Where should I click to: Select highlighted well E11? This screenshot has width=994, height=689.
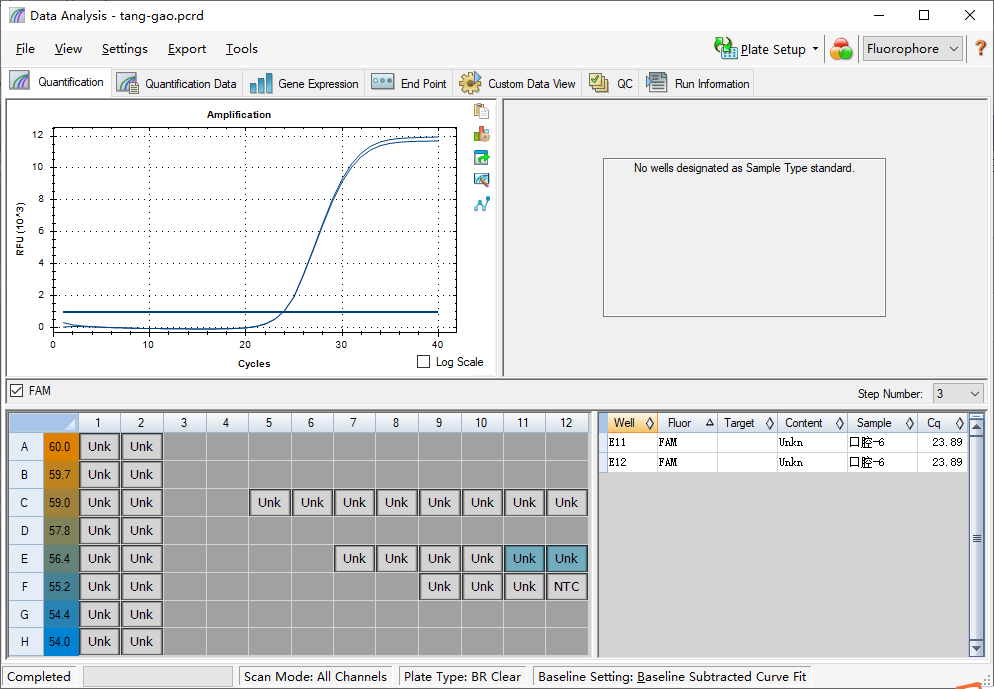point(524,558)
